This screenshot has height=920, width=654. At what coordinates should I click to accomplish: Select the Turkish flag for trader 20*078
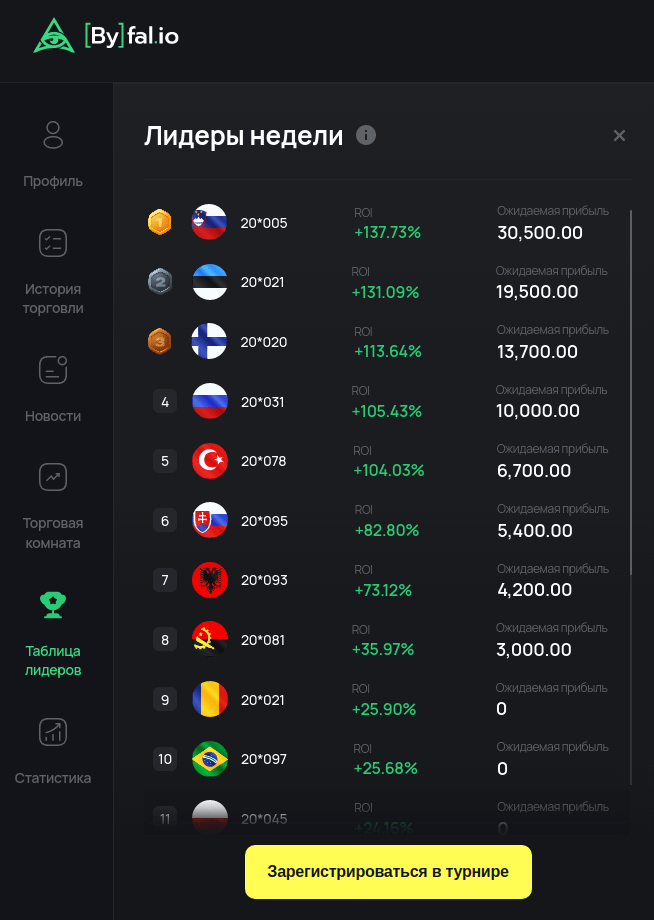pos(210,461)
